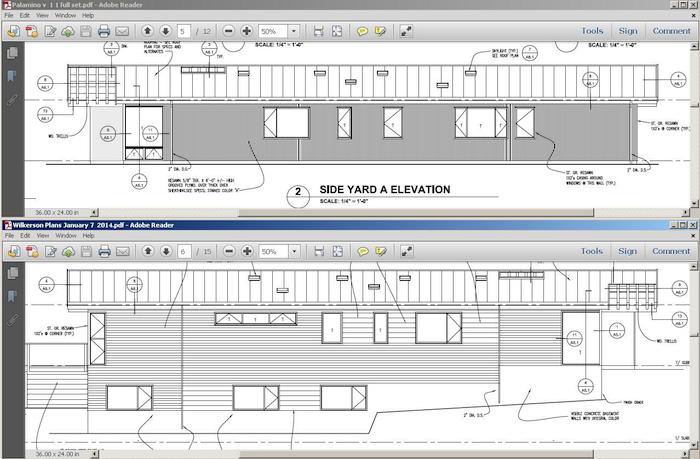Zoom in in Wilkerson window
700x459 pixels.
[247, 251]
